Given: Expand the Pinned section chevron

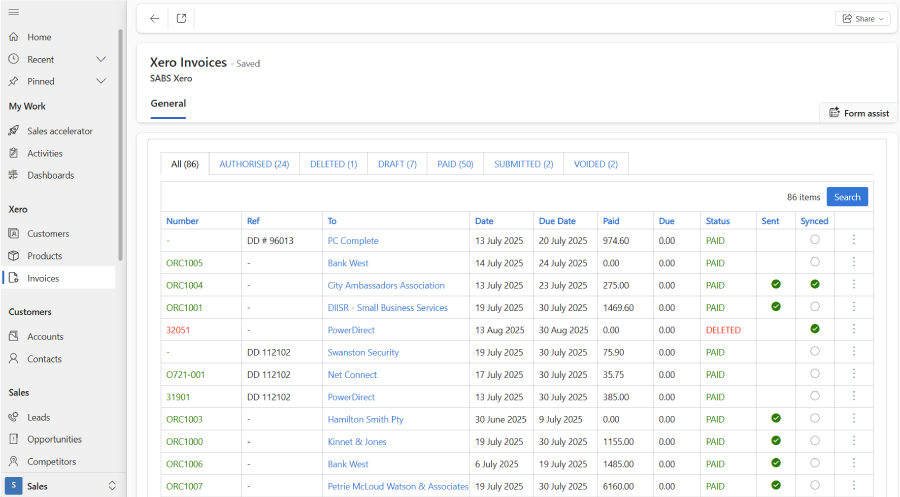Looking at the screenshot, I should (101, 81).
